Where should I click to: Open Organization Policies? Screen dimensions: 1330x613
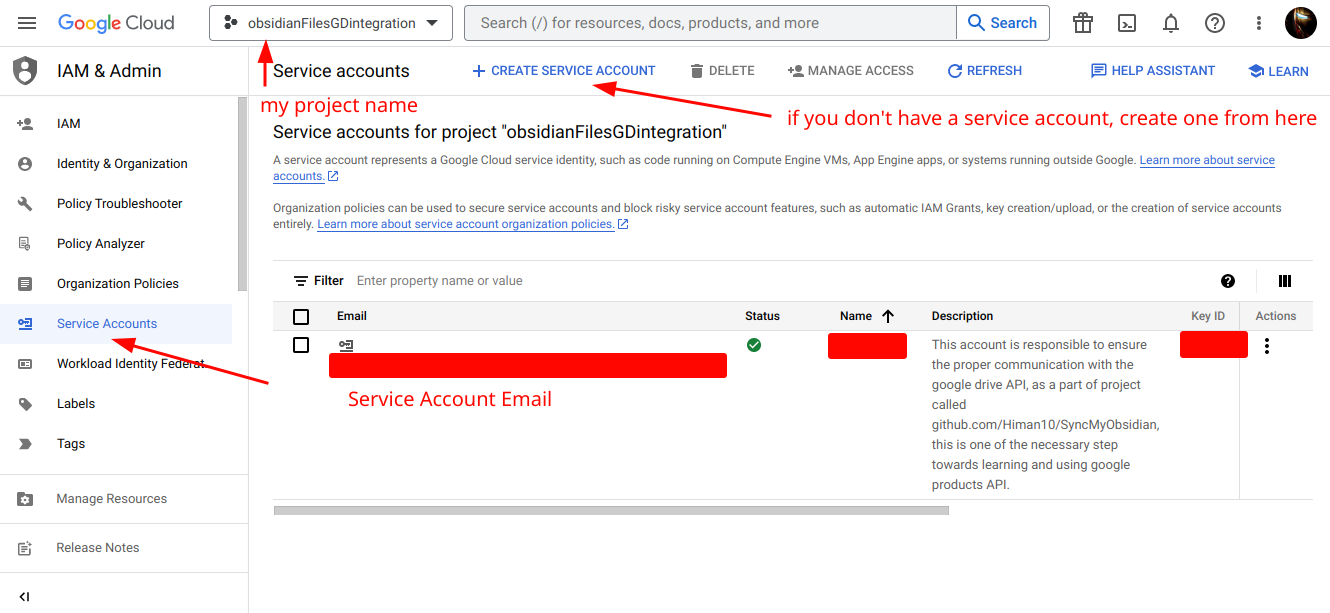[x=116, y=284]
